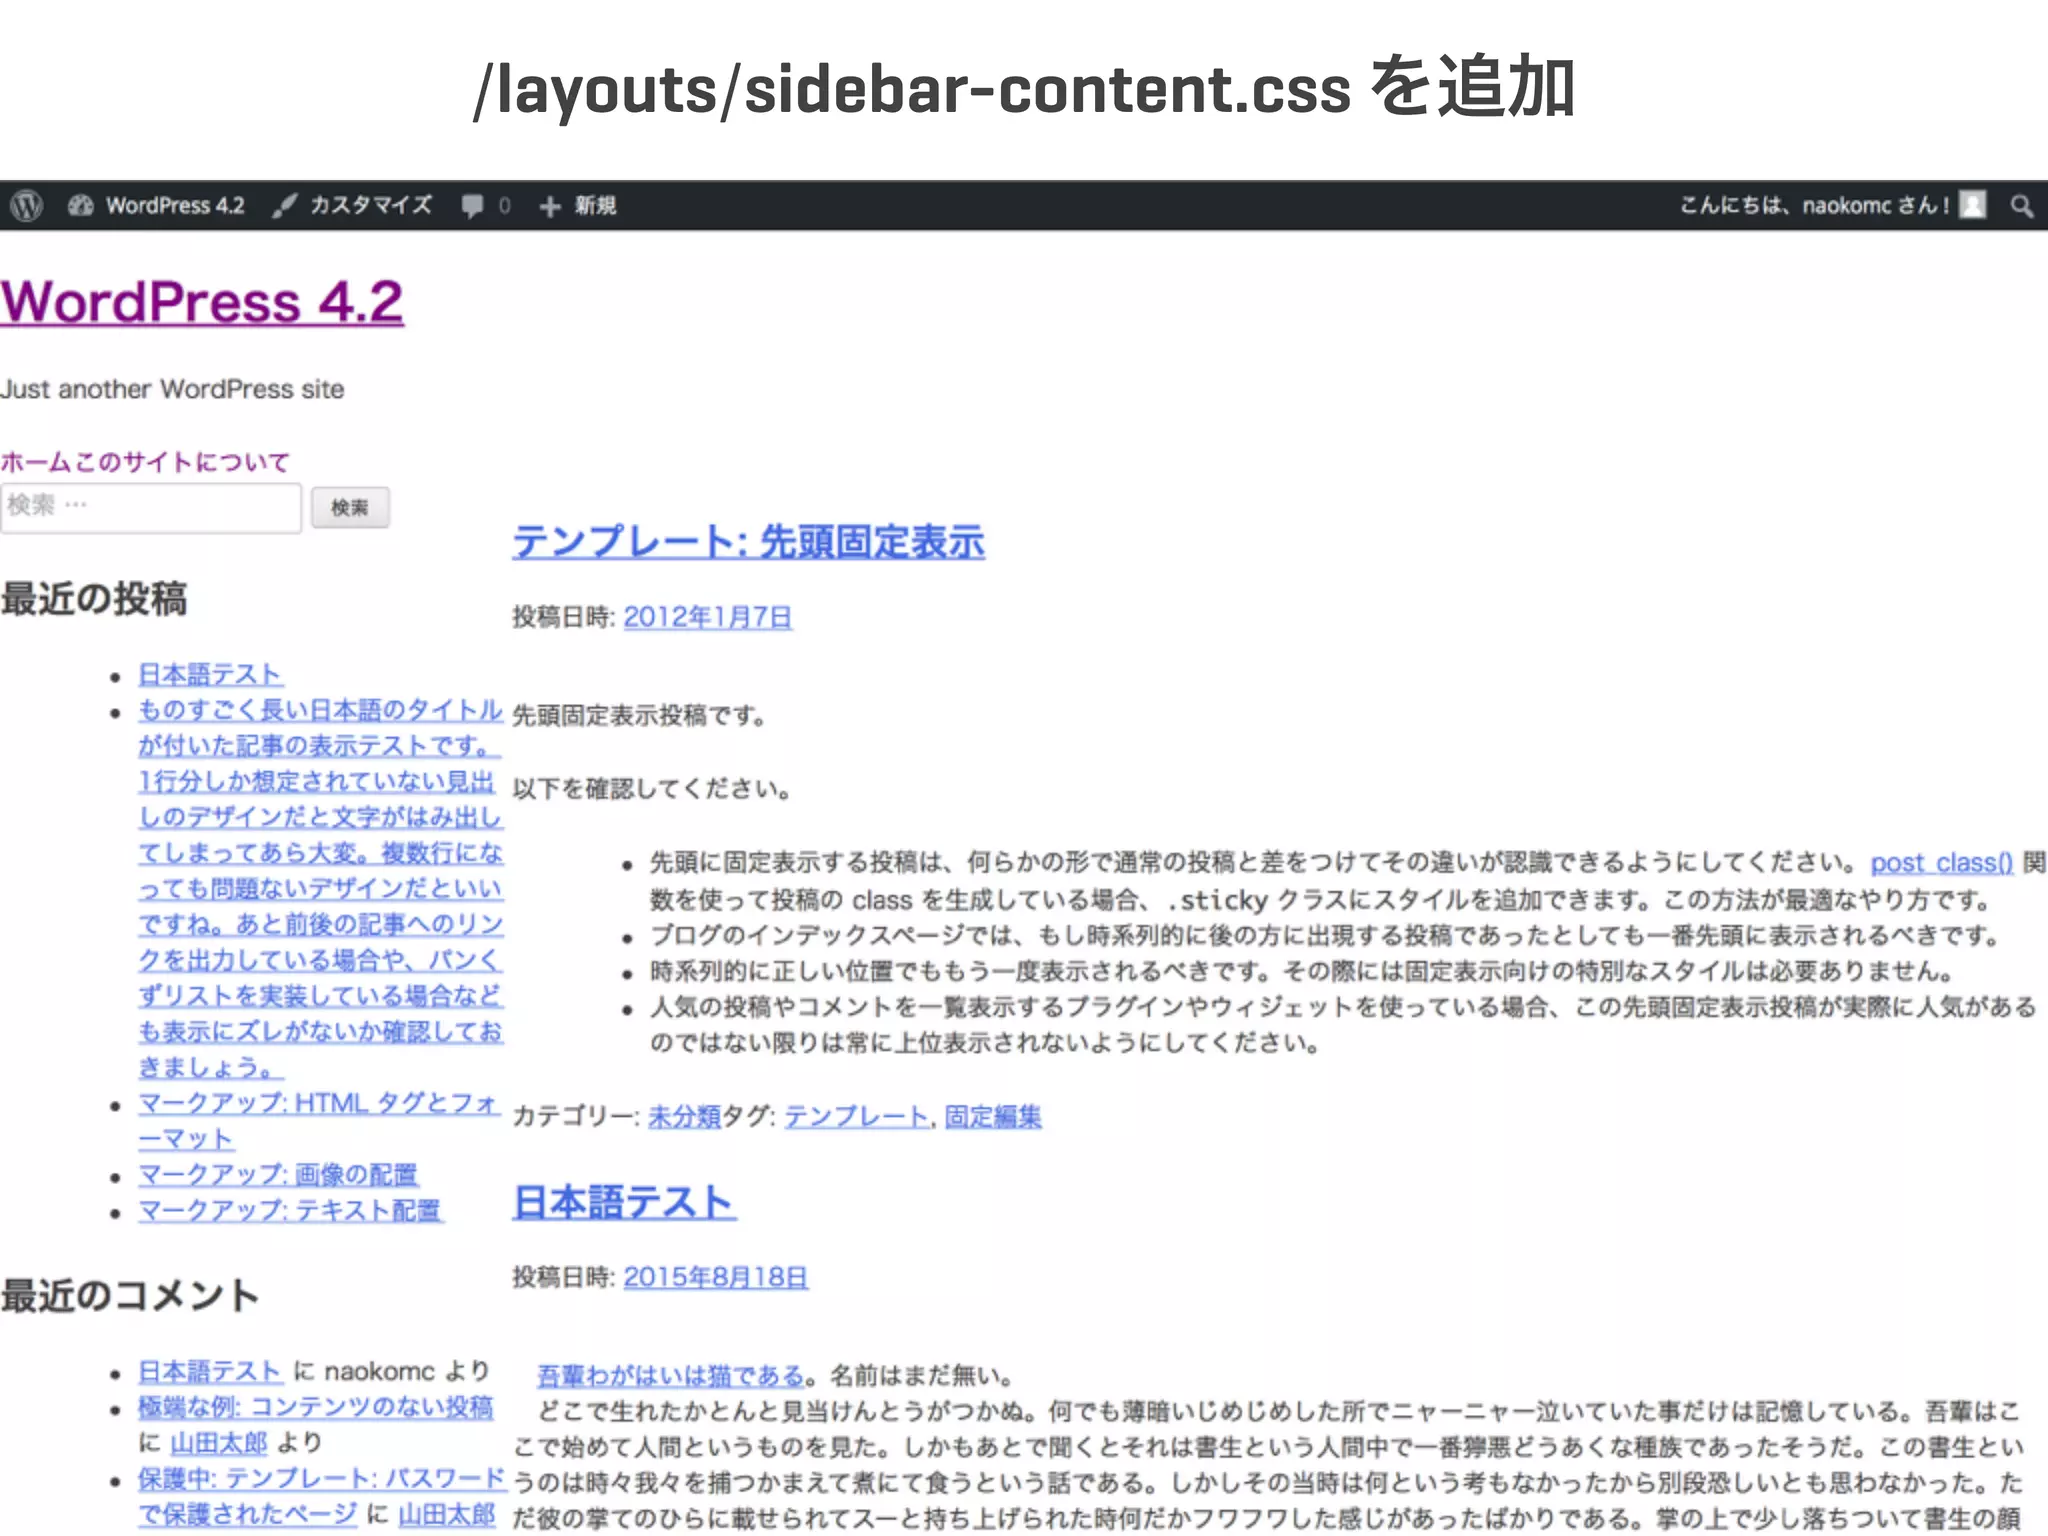Screen dimensions: 2048x1536
Task: Open recent post 日本語テスト in sidebar
Action: tap(210, 674)
